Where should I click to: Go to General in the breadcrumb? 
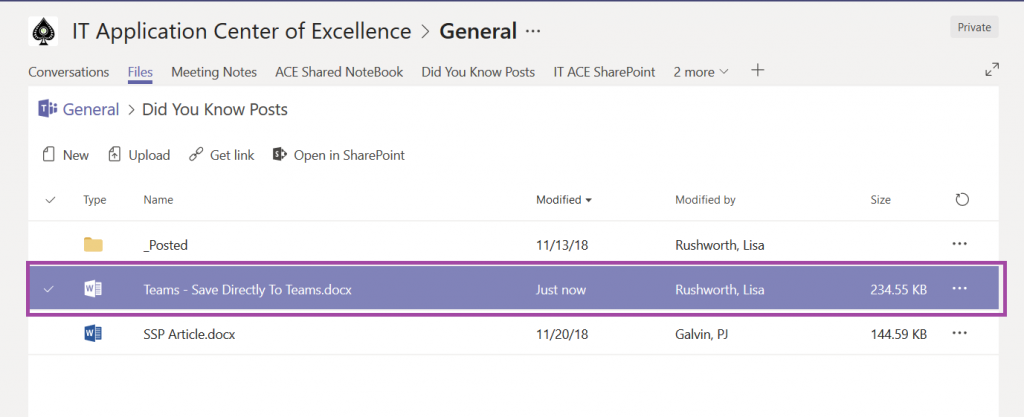pos(91,110)
